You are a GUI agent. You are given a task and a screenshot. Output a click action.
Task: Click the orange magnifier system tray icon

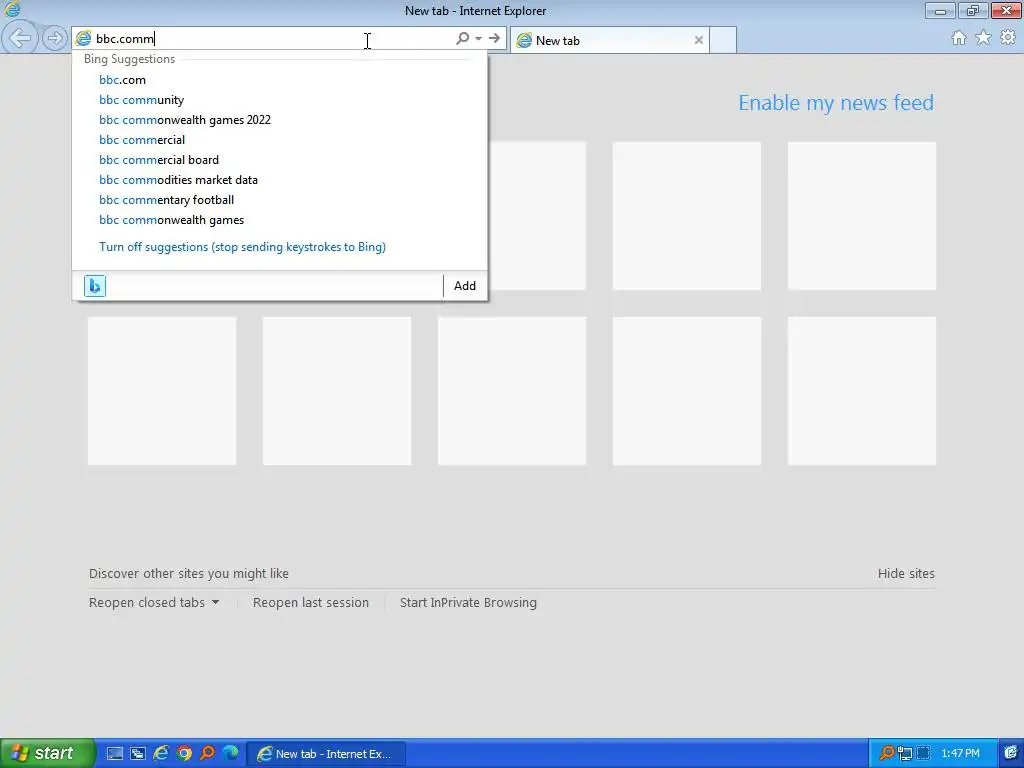tap(886, 754)
